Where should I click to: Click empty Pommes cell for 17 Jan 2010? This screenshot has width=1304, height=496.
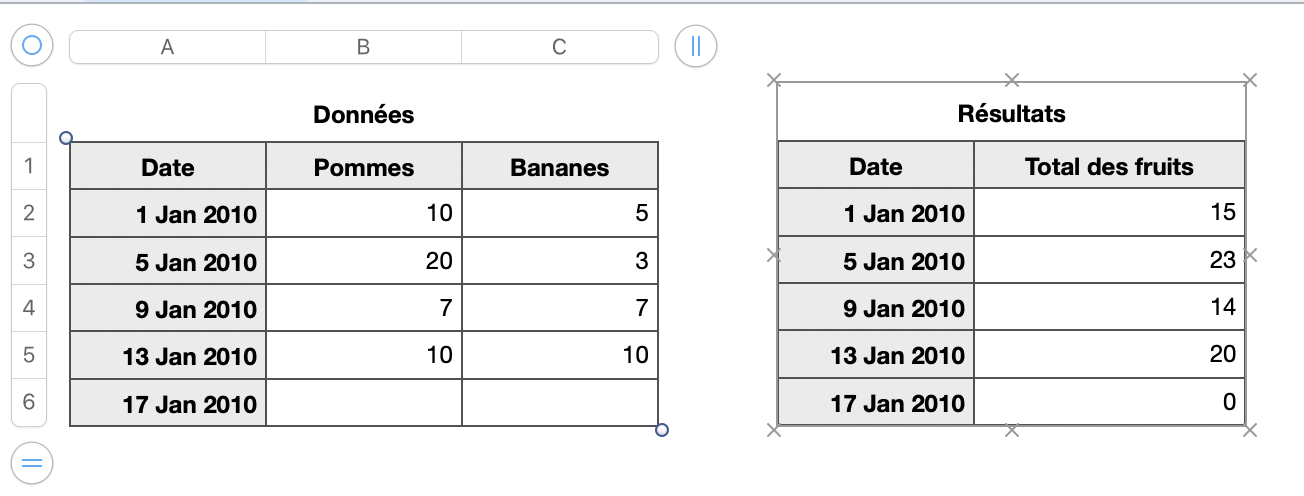363,403
